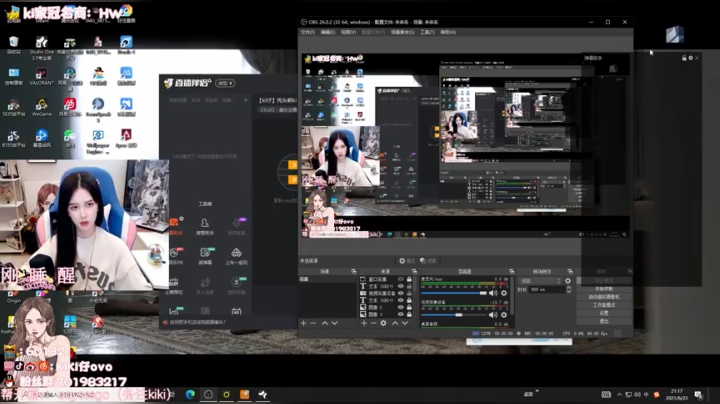Screen dimensions: 720x404
Task: Open Studio One desktop shortcut
Action: click(x=42, y=47)
